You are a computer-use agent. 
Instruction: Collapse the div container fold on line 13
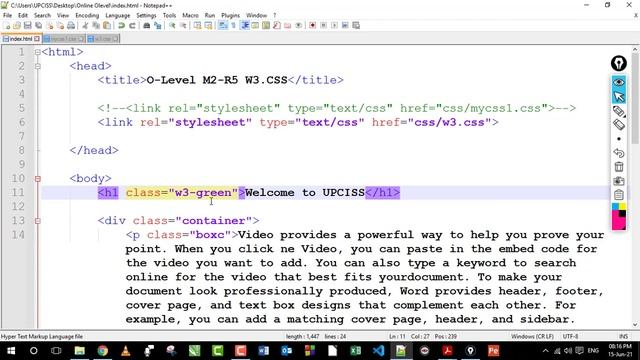click(38, 221)
